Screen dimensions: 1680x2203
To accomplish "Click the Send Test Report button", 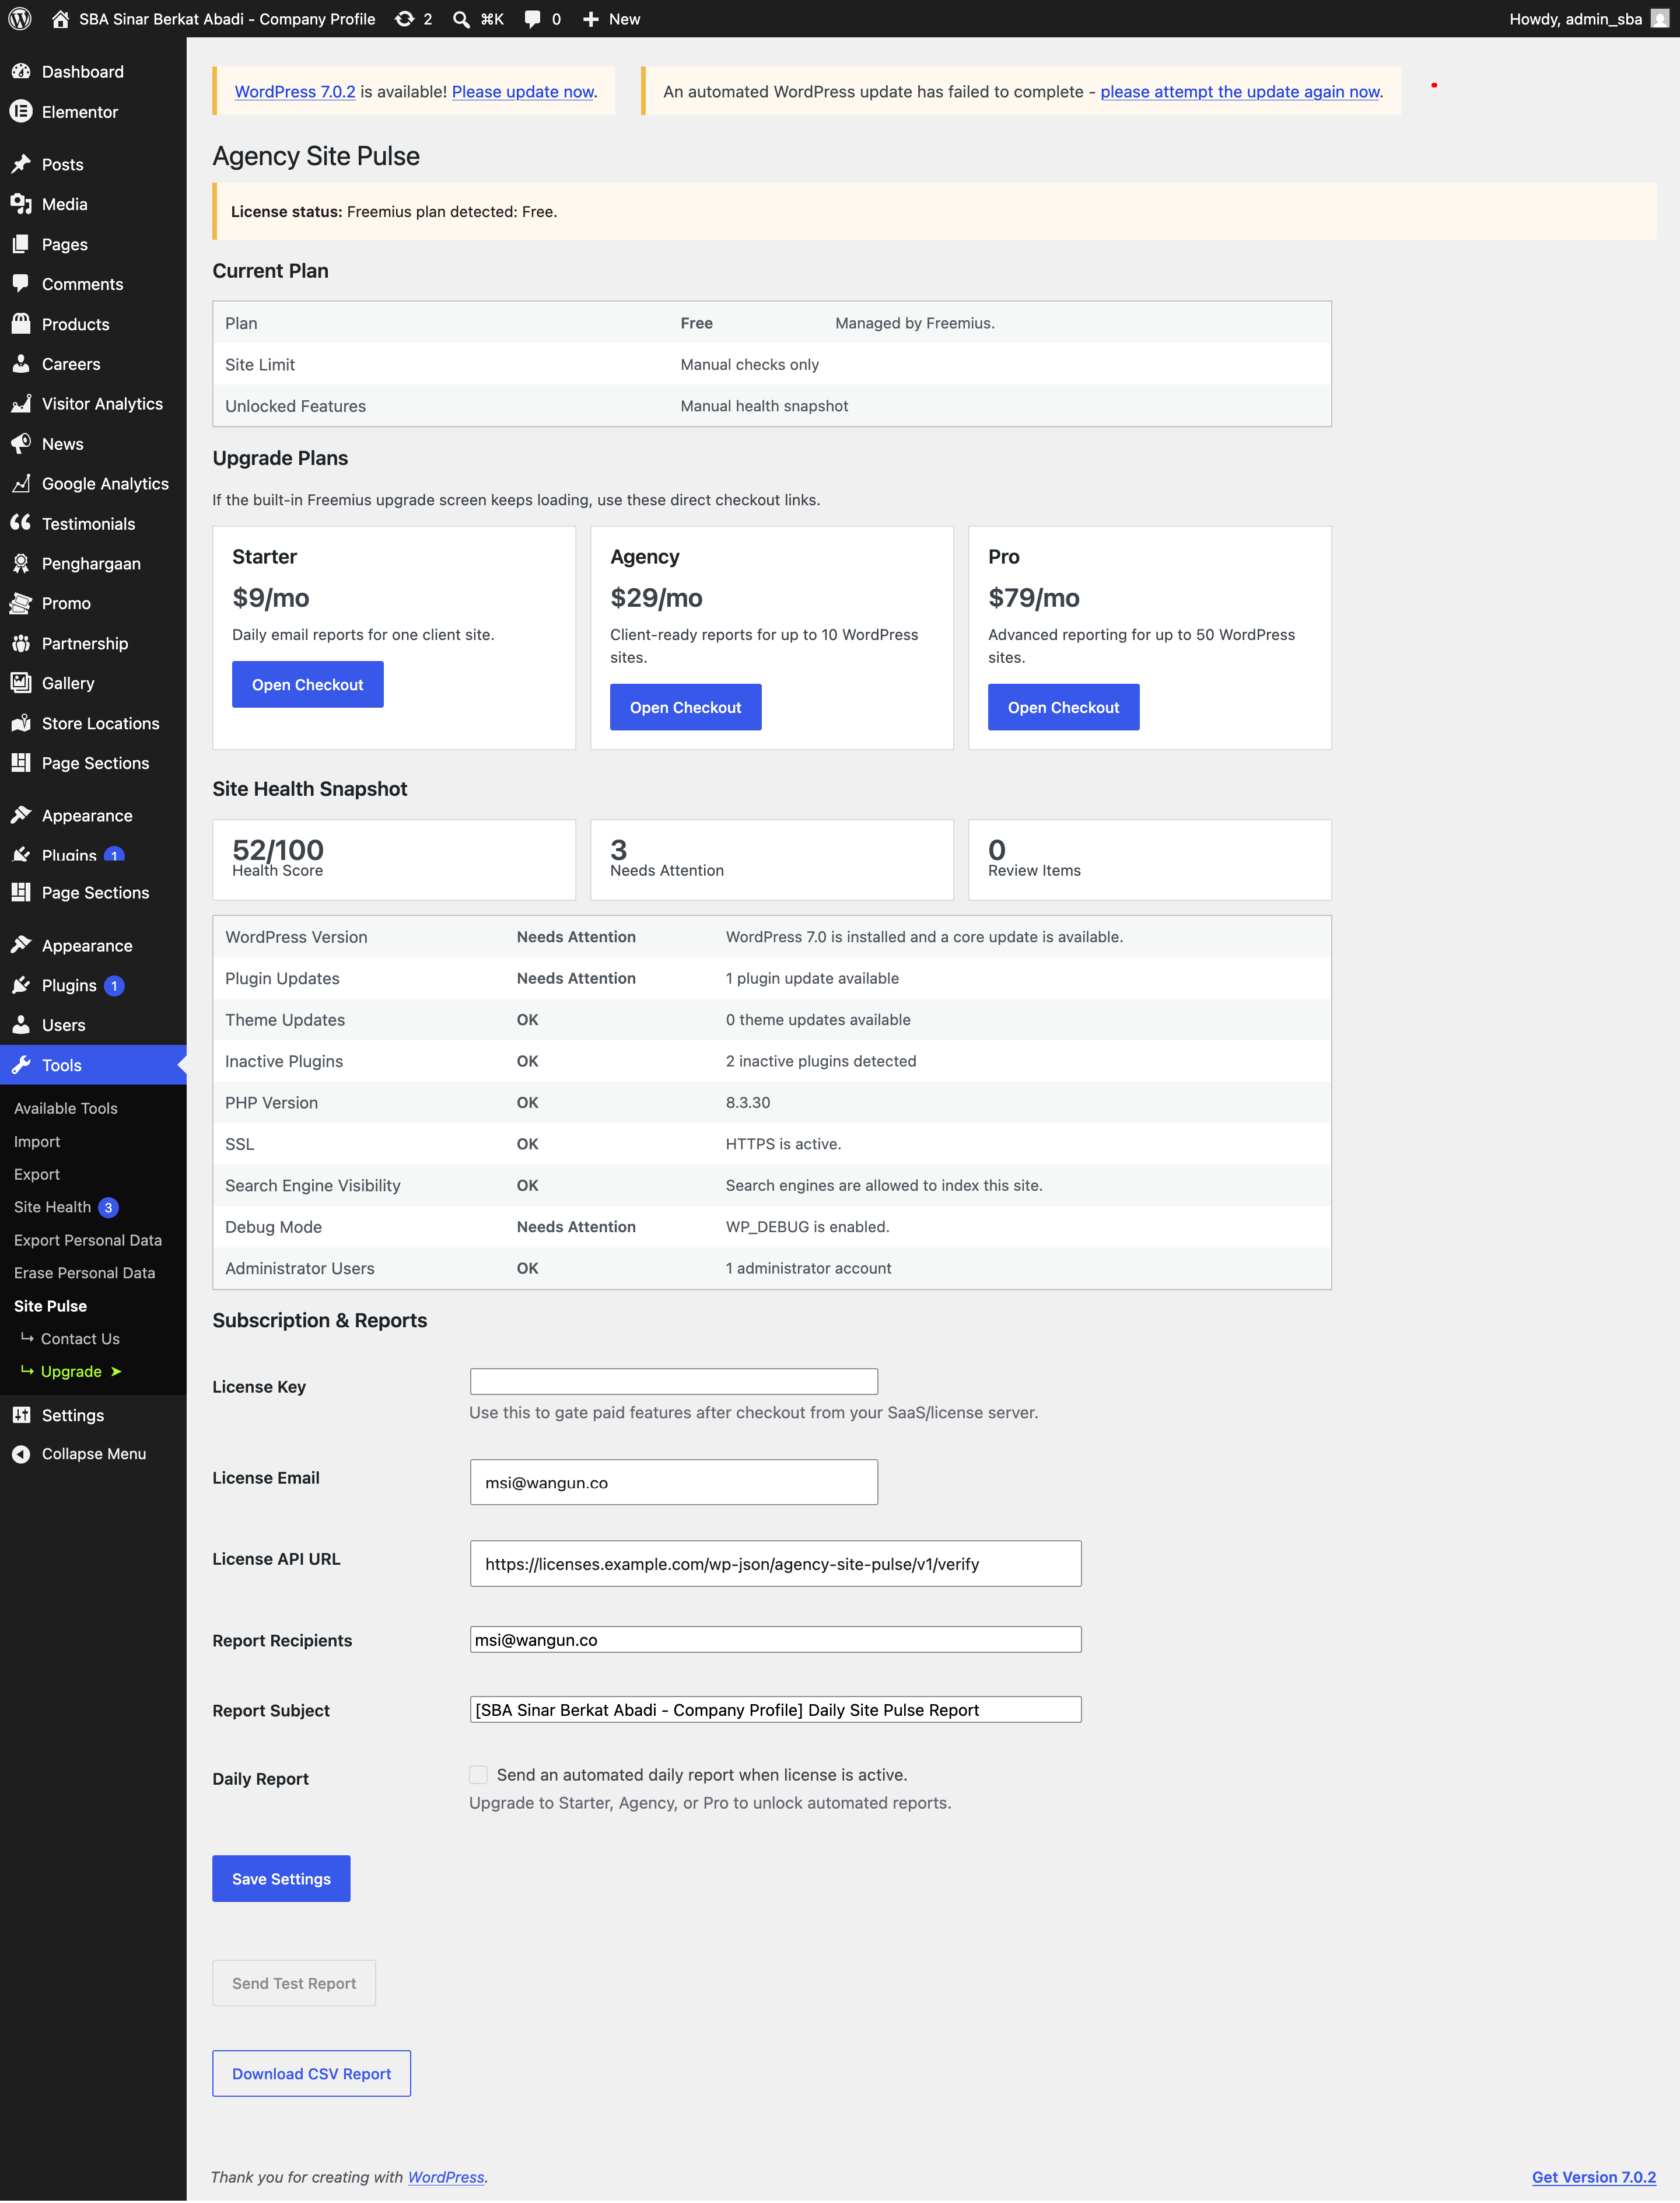I will [x=294, y=1983].
